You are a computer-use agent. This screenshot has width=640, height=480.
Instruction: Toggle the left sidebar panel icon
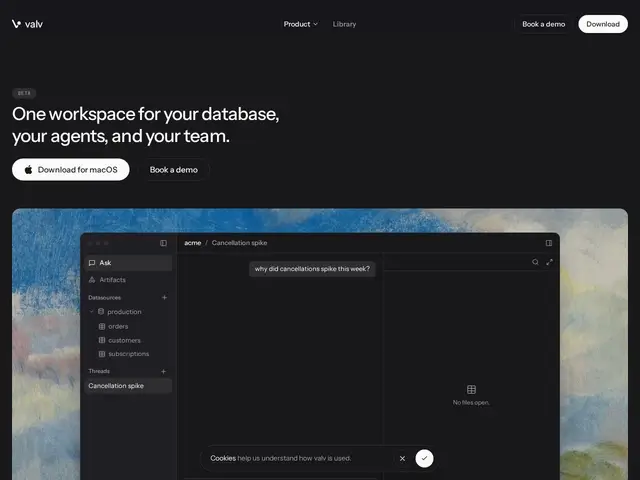pos(163,243)
